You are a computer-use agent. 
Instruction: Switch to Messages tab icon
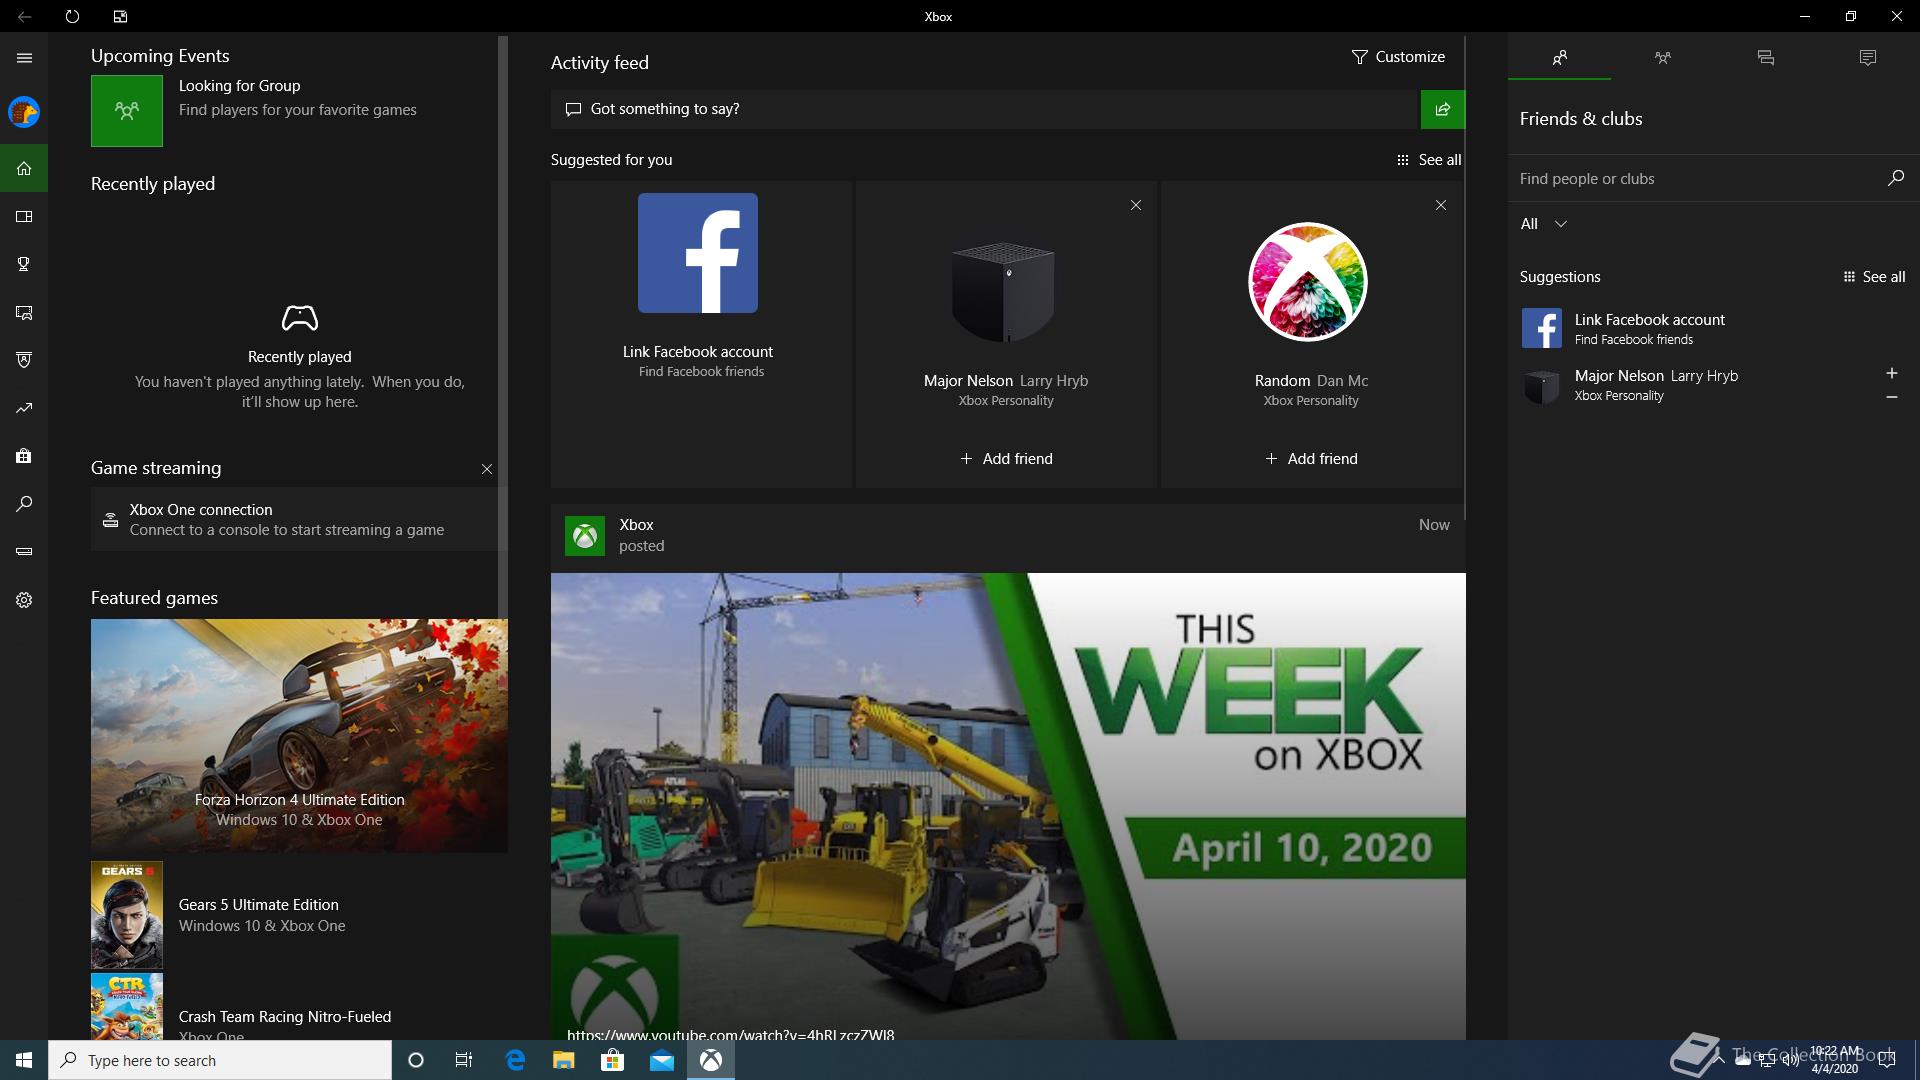tap(1765, 58)
